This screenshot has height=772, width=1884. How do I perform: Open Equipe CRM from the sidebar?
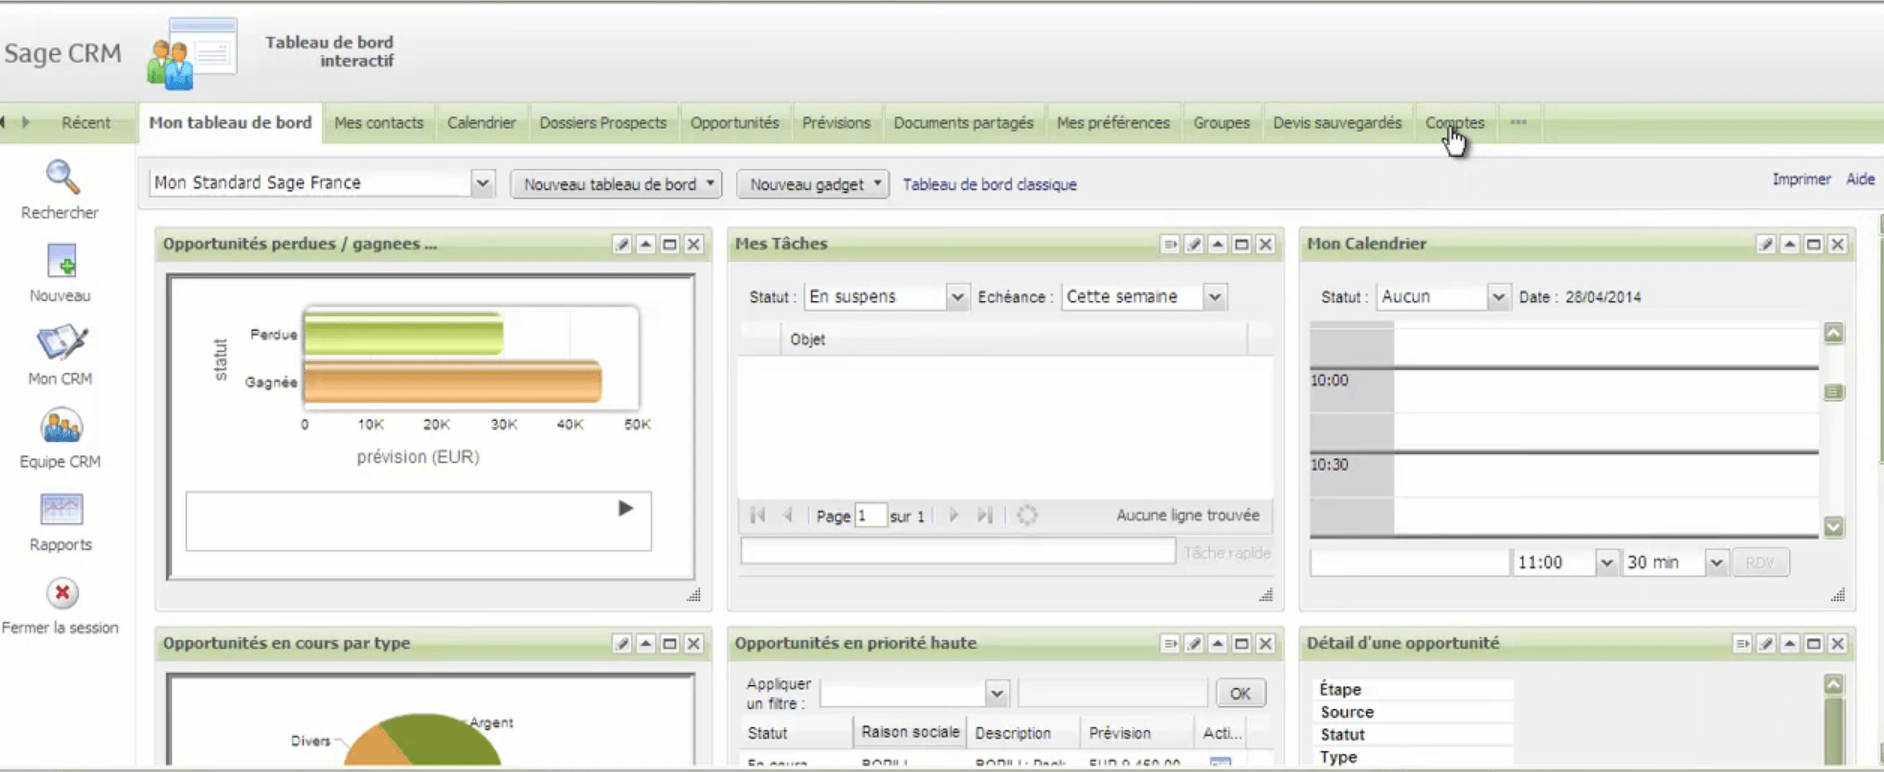point(61,427)
